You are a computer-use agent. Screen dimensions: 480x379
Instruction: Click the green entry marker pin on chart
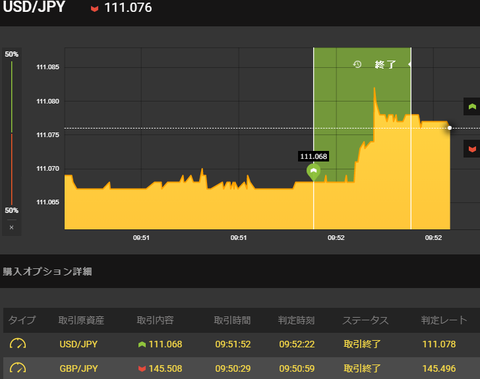(x=313, y=172)
